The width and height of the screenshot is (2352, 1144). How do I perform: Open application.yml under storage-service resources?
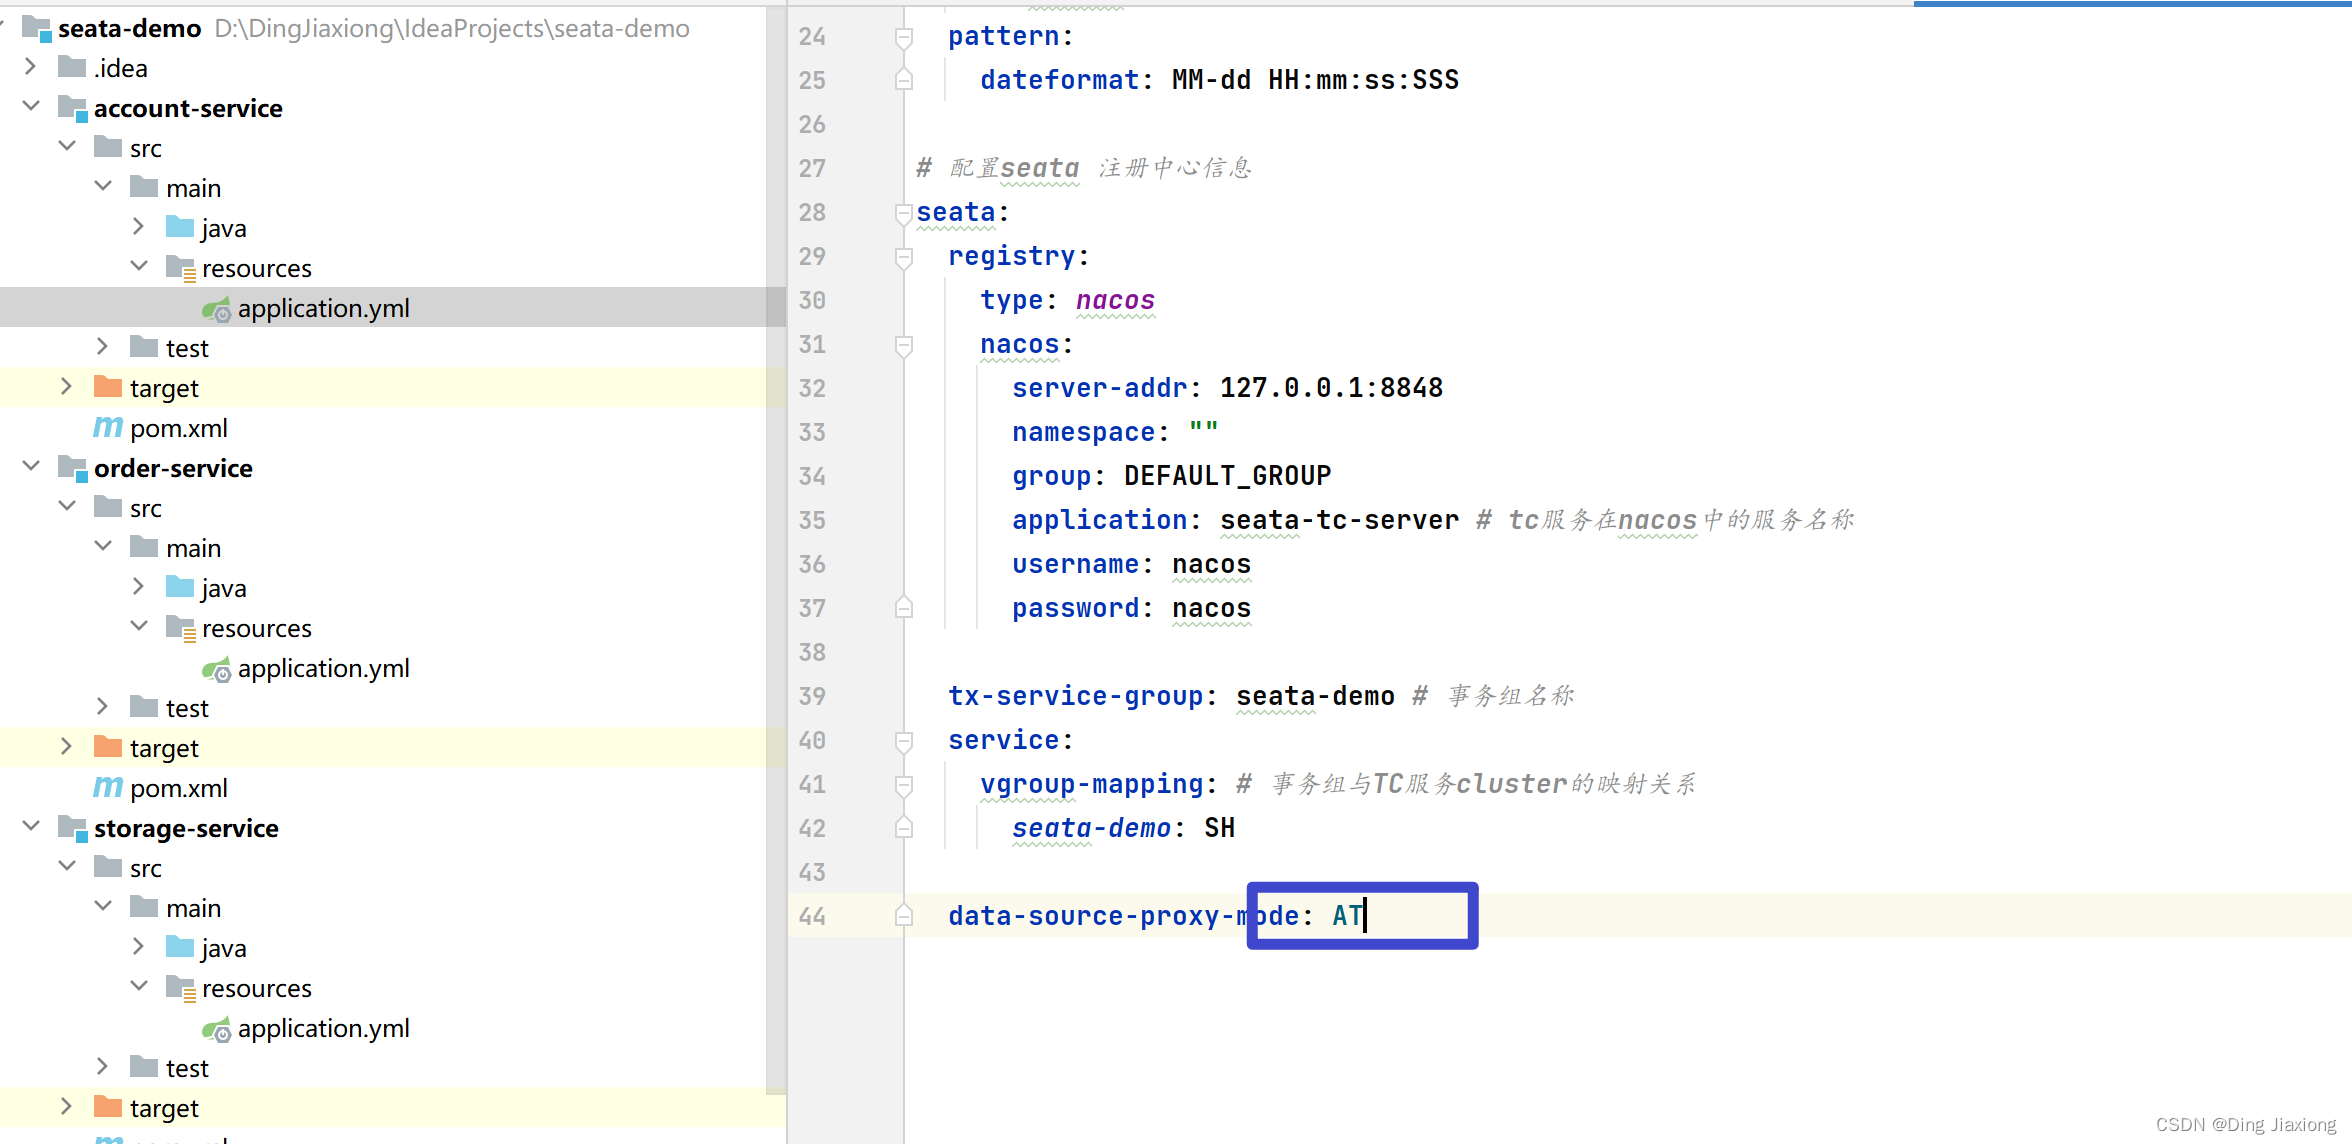click(323, 1028)
